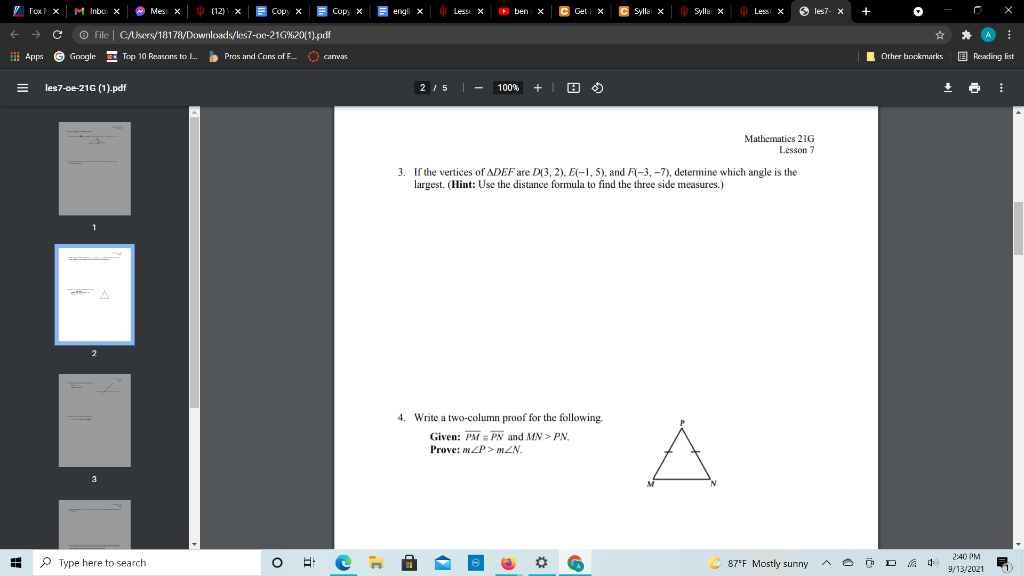The width and height of the screenshot is (1024, 576).
Task: Switch to the engli Google Docs tab
Action: (x=400, y=11)
